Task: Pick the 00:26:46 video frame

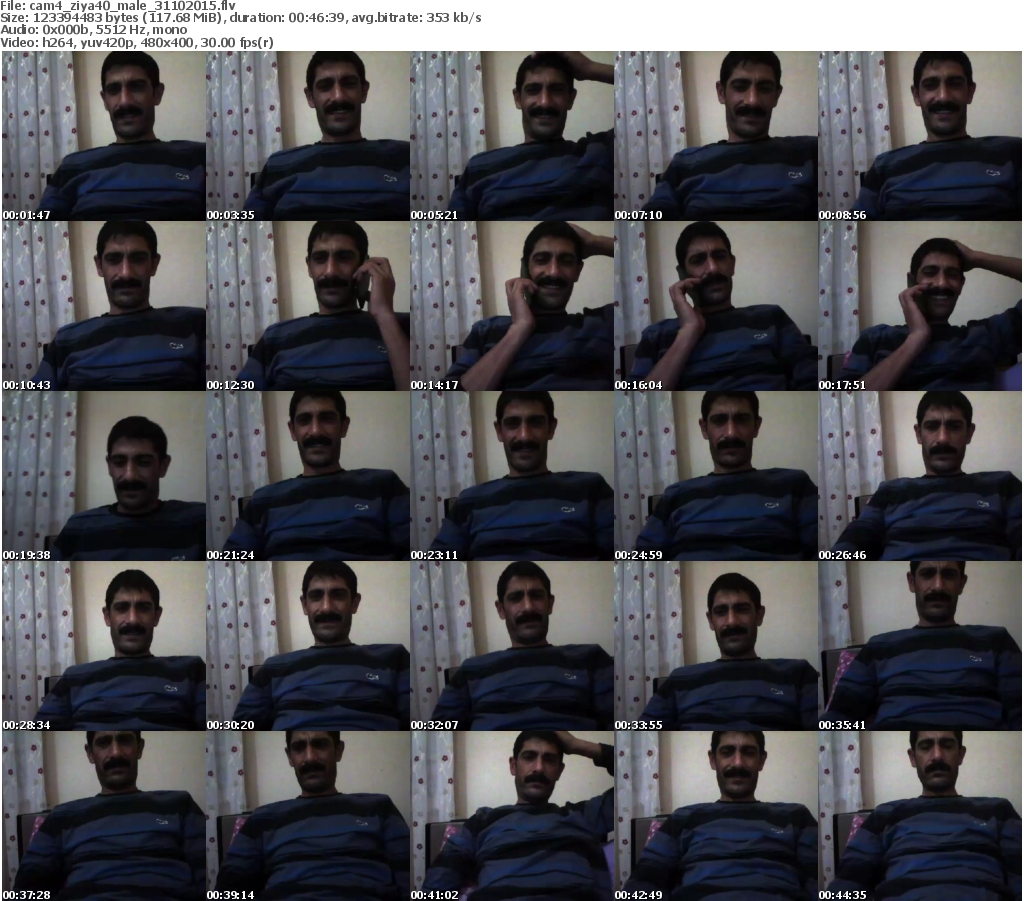Action: coord(920,476)
